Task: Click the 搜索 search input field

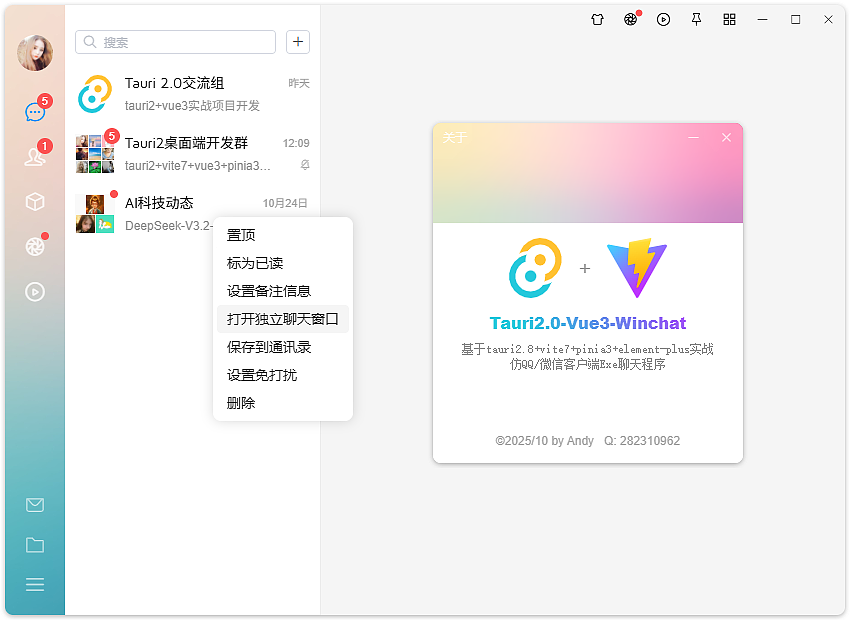Action: coord(175,42)
